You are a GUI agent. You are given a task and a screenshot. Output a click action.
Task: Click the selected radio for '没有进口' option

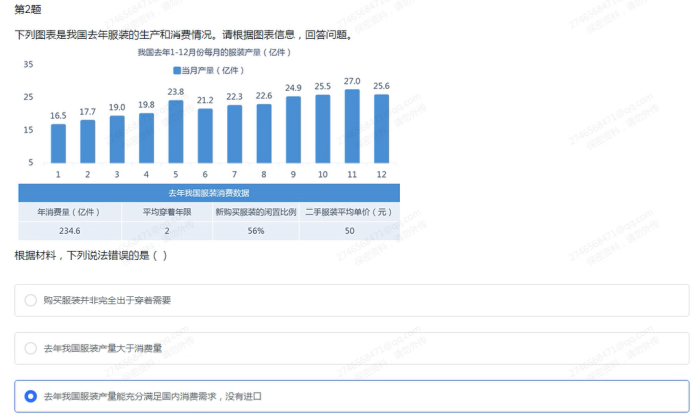[31, 396]
